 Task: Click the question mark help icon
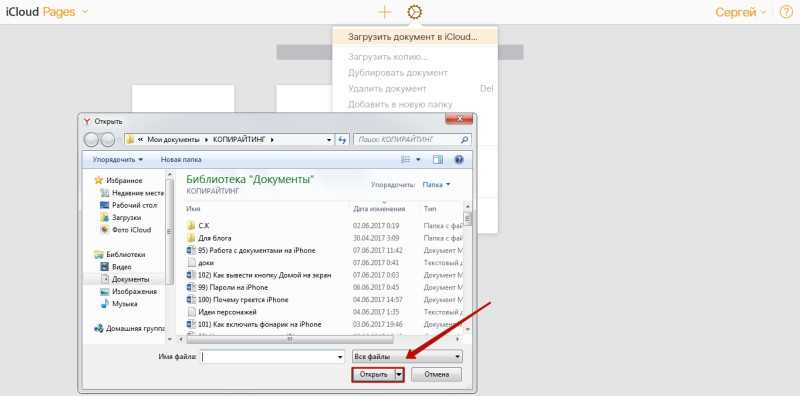pyautogui.click(x=786, y=12)
